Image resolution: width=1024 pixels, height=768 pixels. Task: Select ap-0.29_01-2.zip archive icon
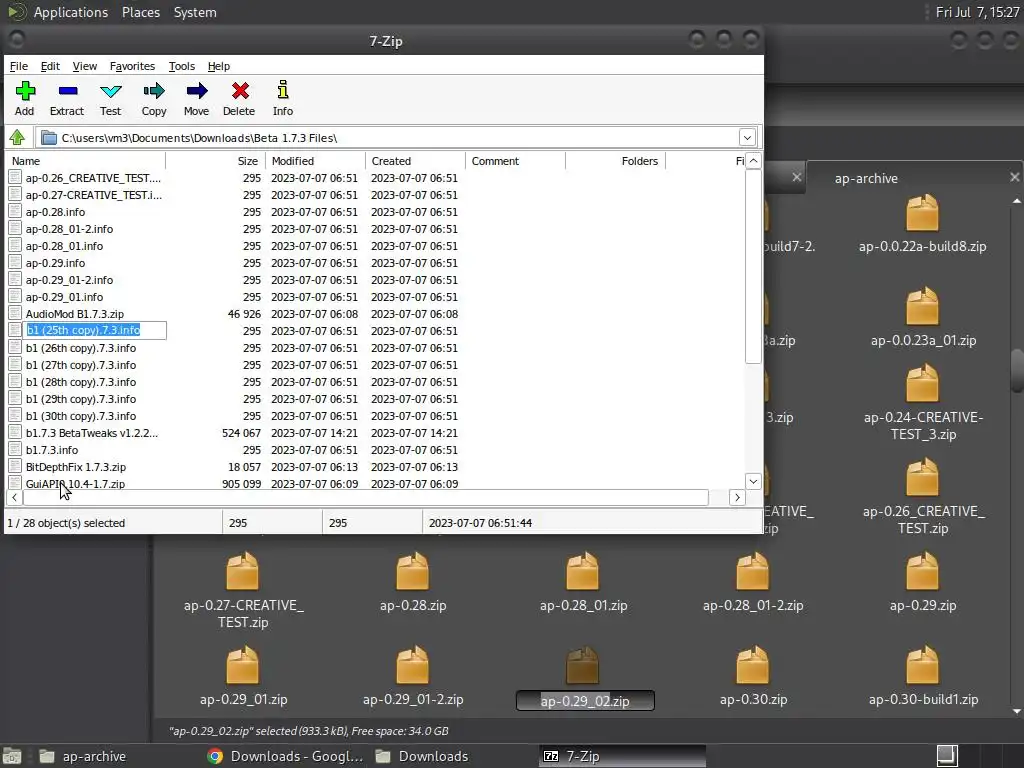pos(413,664)
